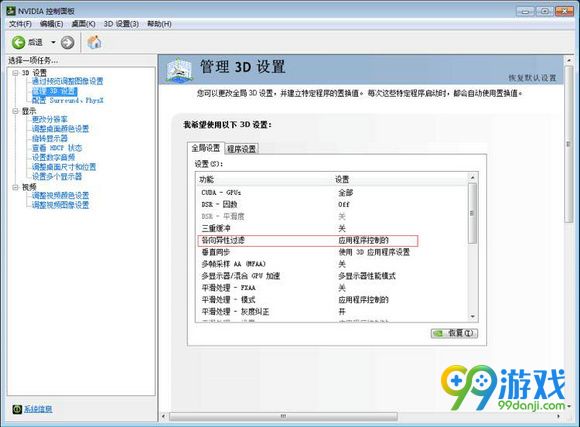
Task: Open the 编辑(E) menu
Action: pos(51,24)
